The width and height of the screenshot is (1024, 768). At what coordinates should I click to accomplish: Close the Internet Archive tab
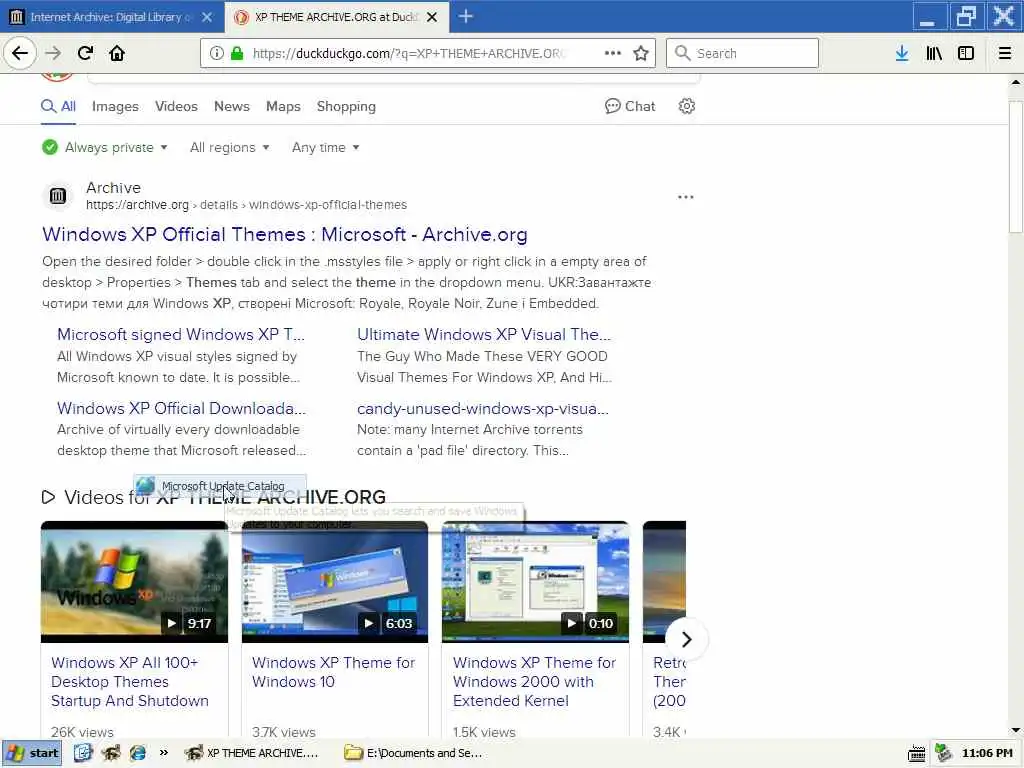click(x=207, y=17)
